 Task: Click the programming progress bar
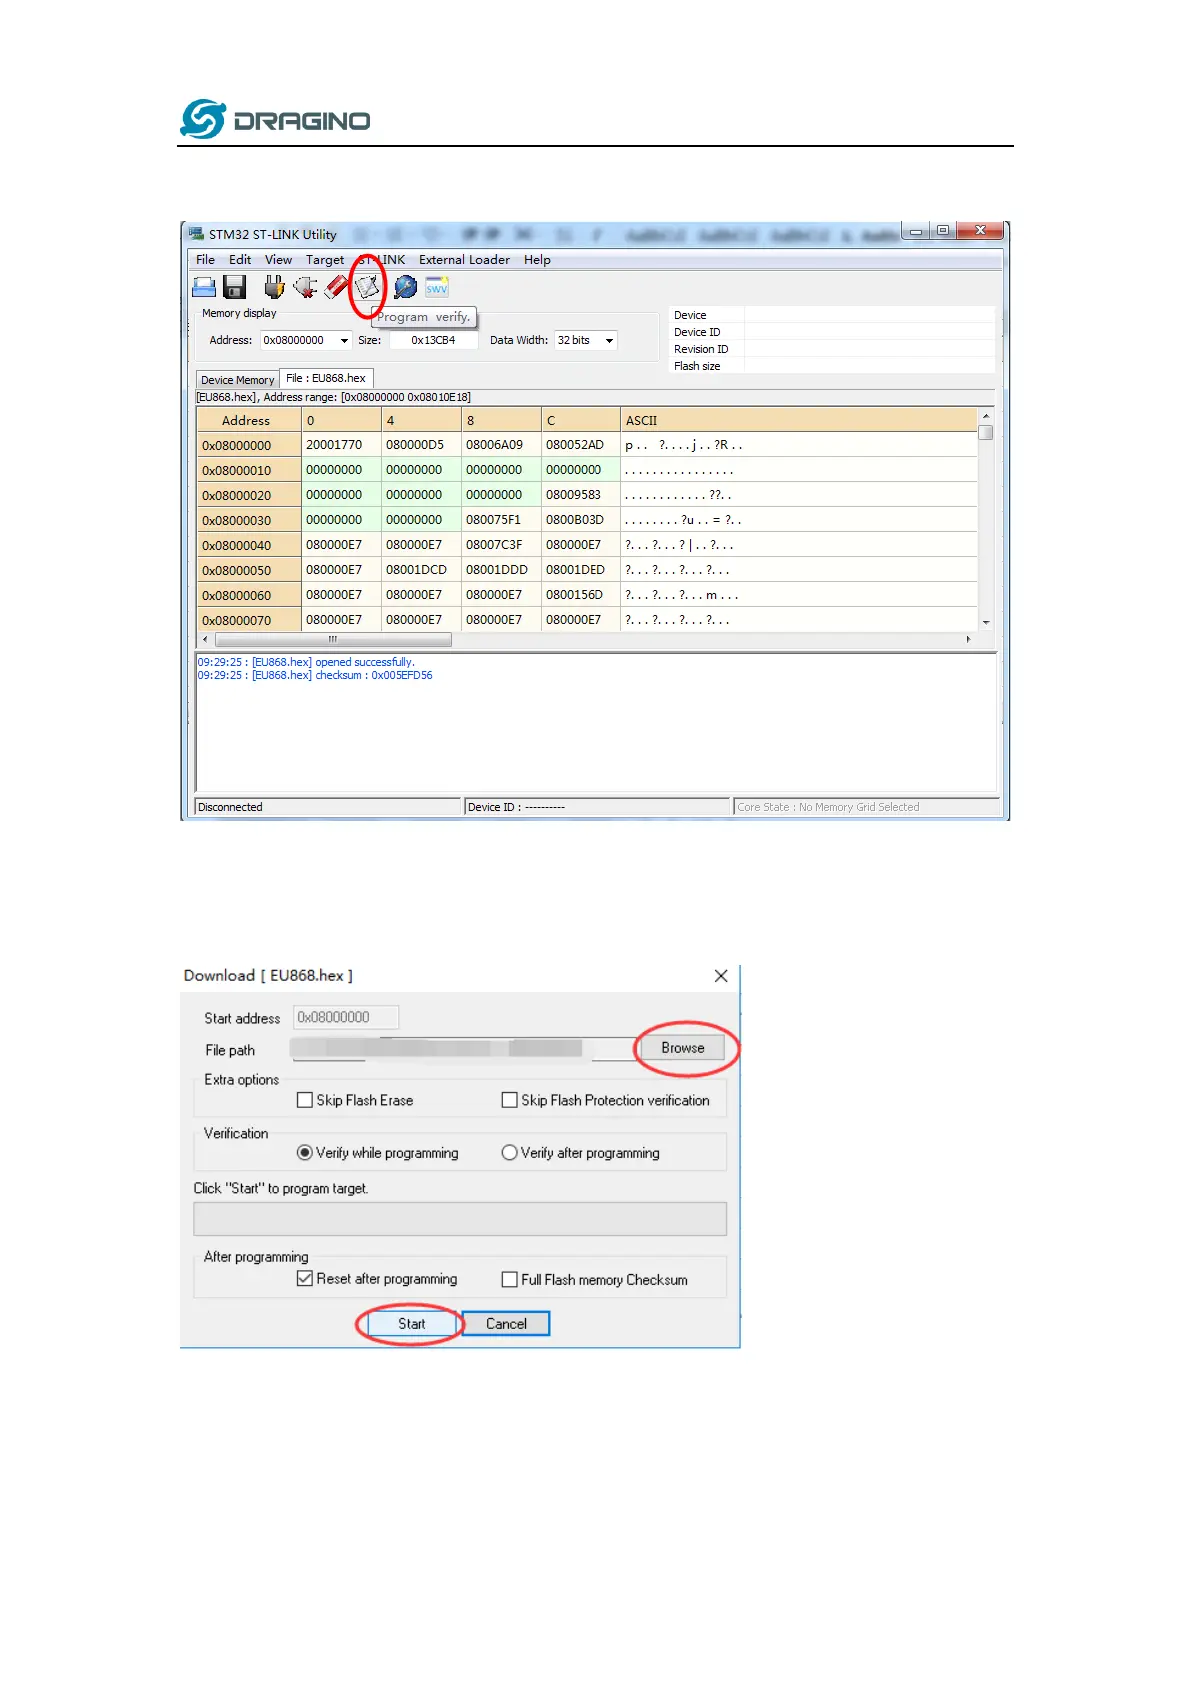click(460, 1219)
